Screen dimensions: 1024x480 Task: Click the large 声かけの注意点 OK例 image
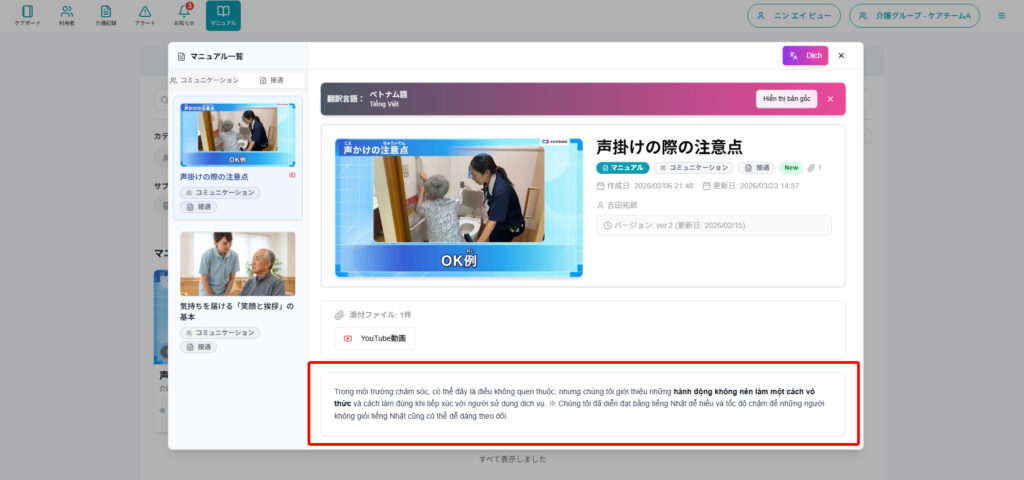(458, 207)
